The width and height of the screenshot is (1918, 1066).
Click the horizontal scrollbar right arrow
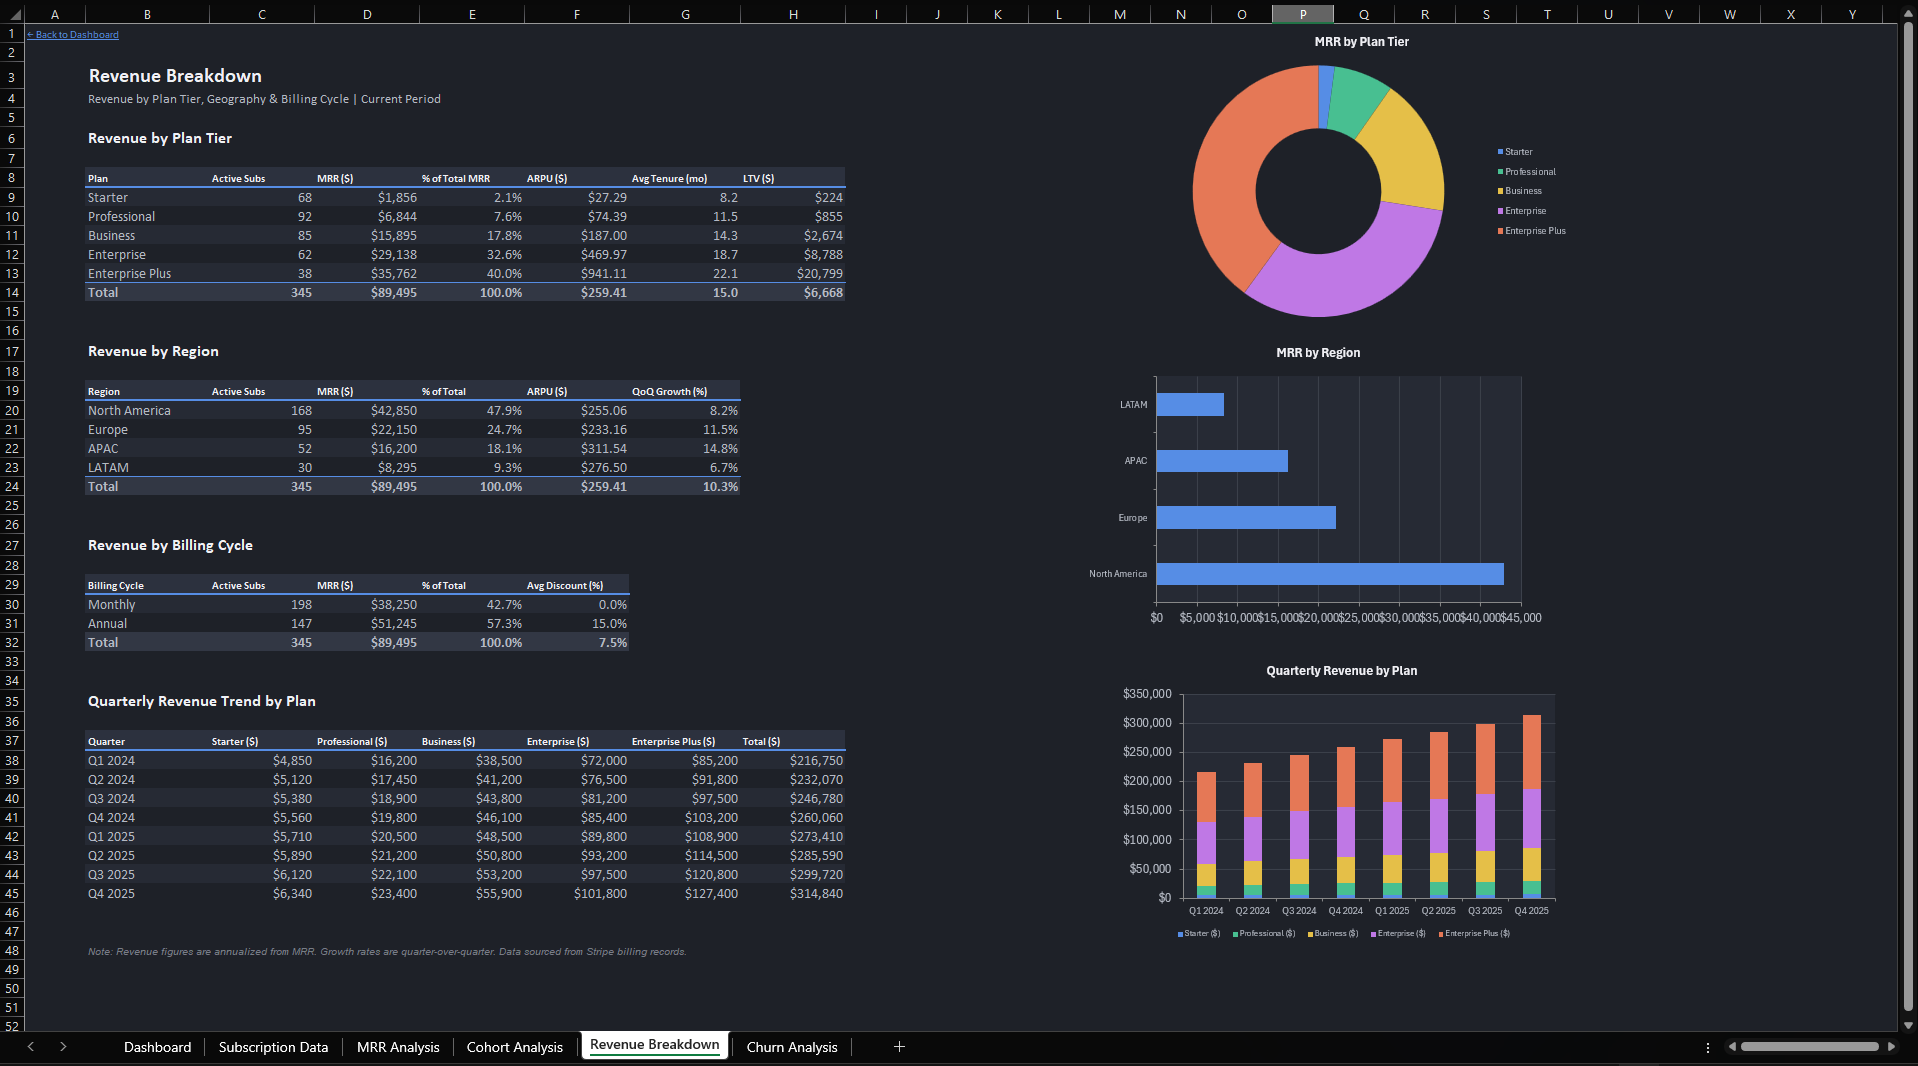[1891, 1046]
